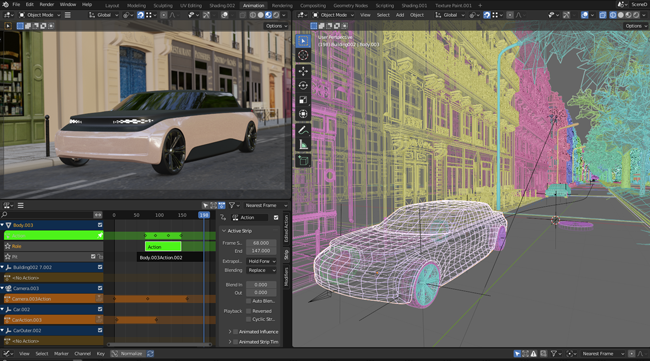This screenshot has height=361, width=650.
Task: Switch to the Animation workspace tab
Action: (253, 5)
